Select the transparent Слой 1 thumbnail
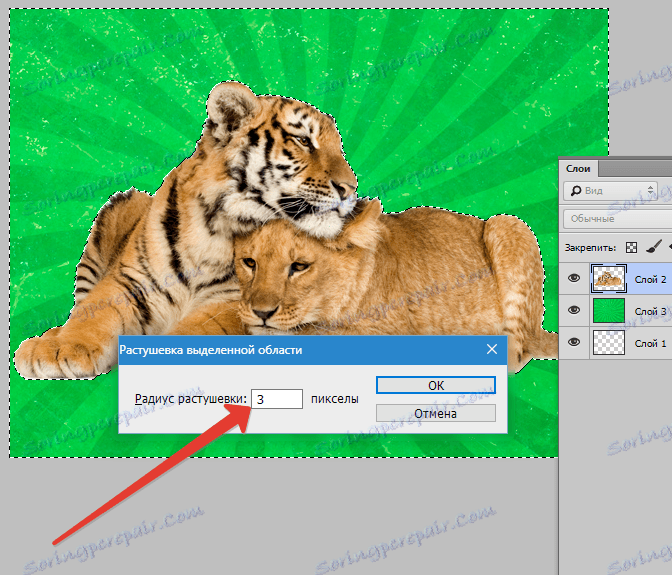The image size is (672, 575). coord(609,342)
